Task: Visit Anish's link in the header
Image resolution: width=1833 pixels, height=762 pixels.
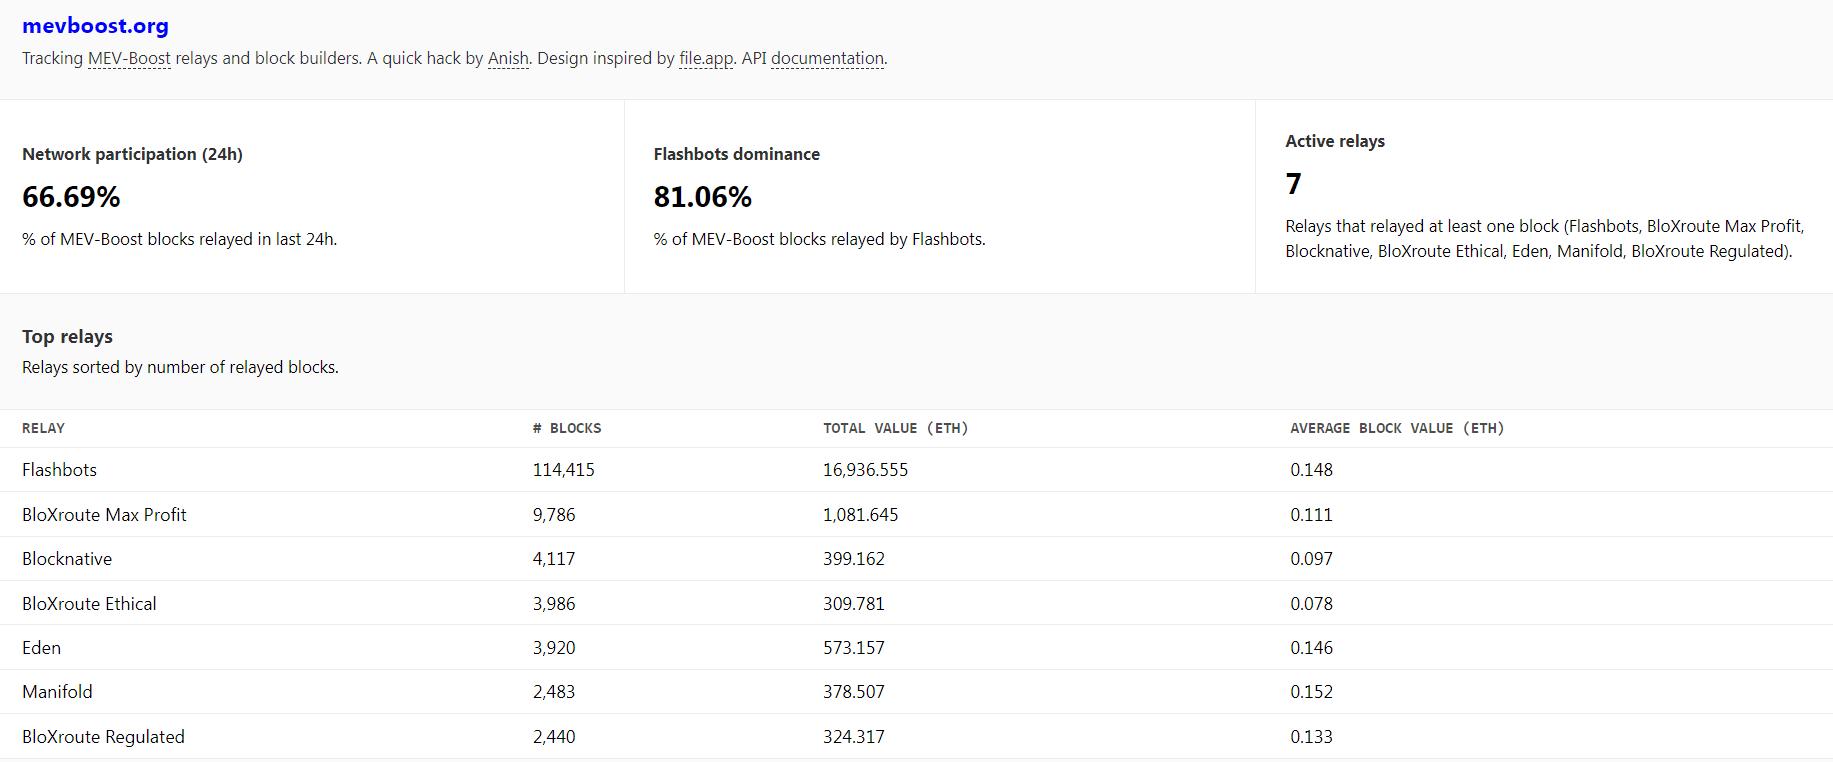Action: pos(508,58)
